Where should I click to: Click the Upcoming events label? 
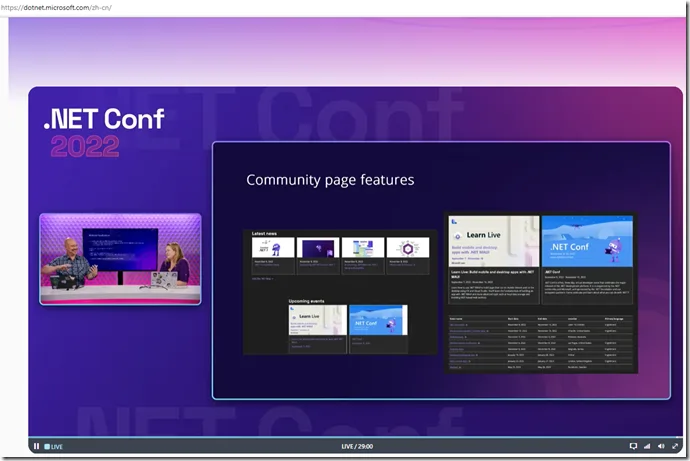coord(306,301)
